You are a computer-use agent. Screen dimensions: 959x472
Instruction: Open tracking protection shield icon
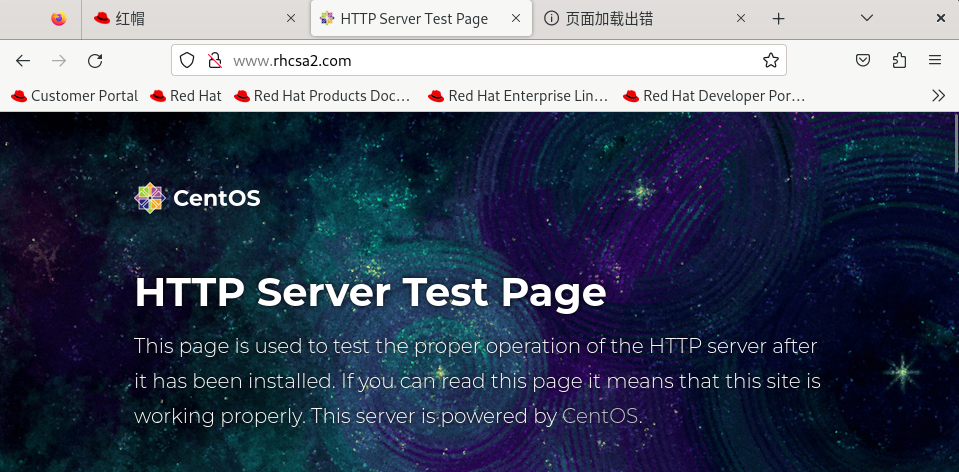pos(187,60)
